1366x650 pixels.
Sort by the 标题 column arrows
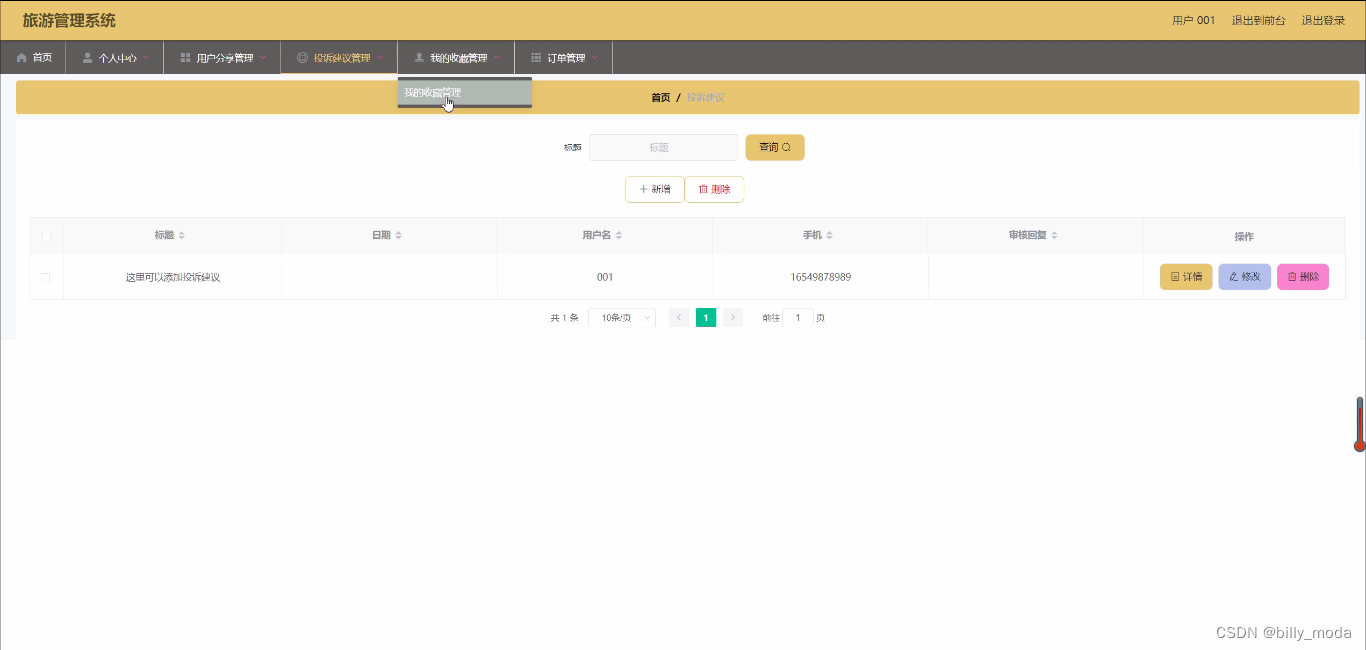pos(181,236)
